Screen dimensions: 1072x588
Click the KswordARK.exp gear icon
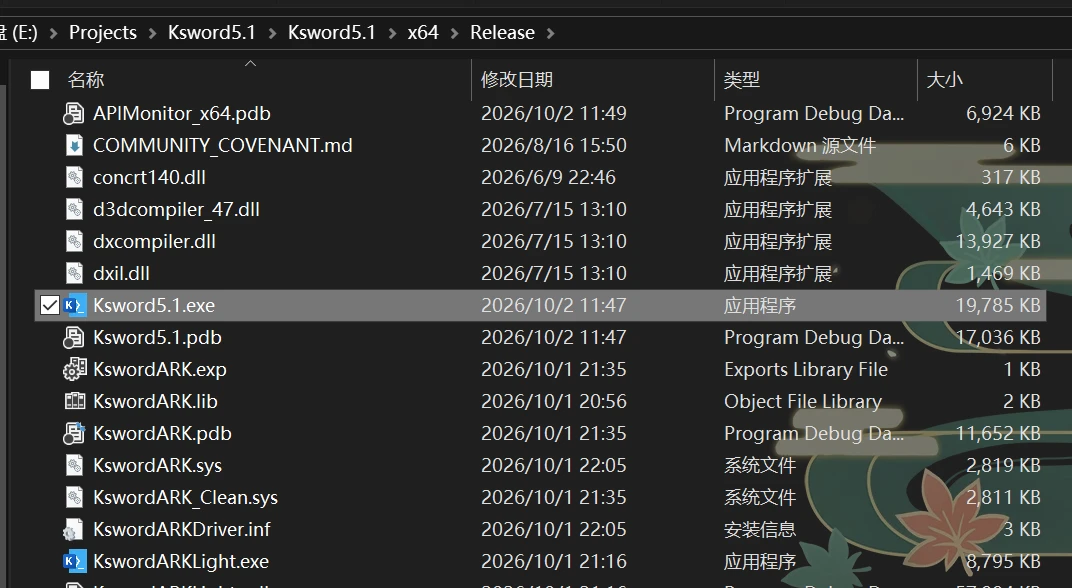75,369
